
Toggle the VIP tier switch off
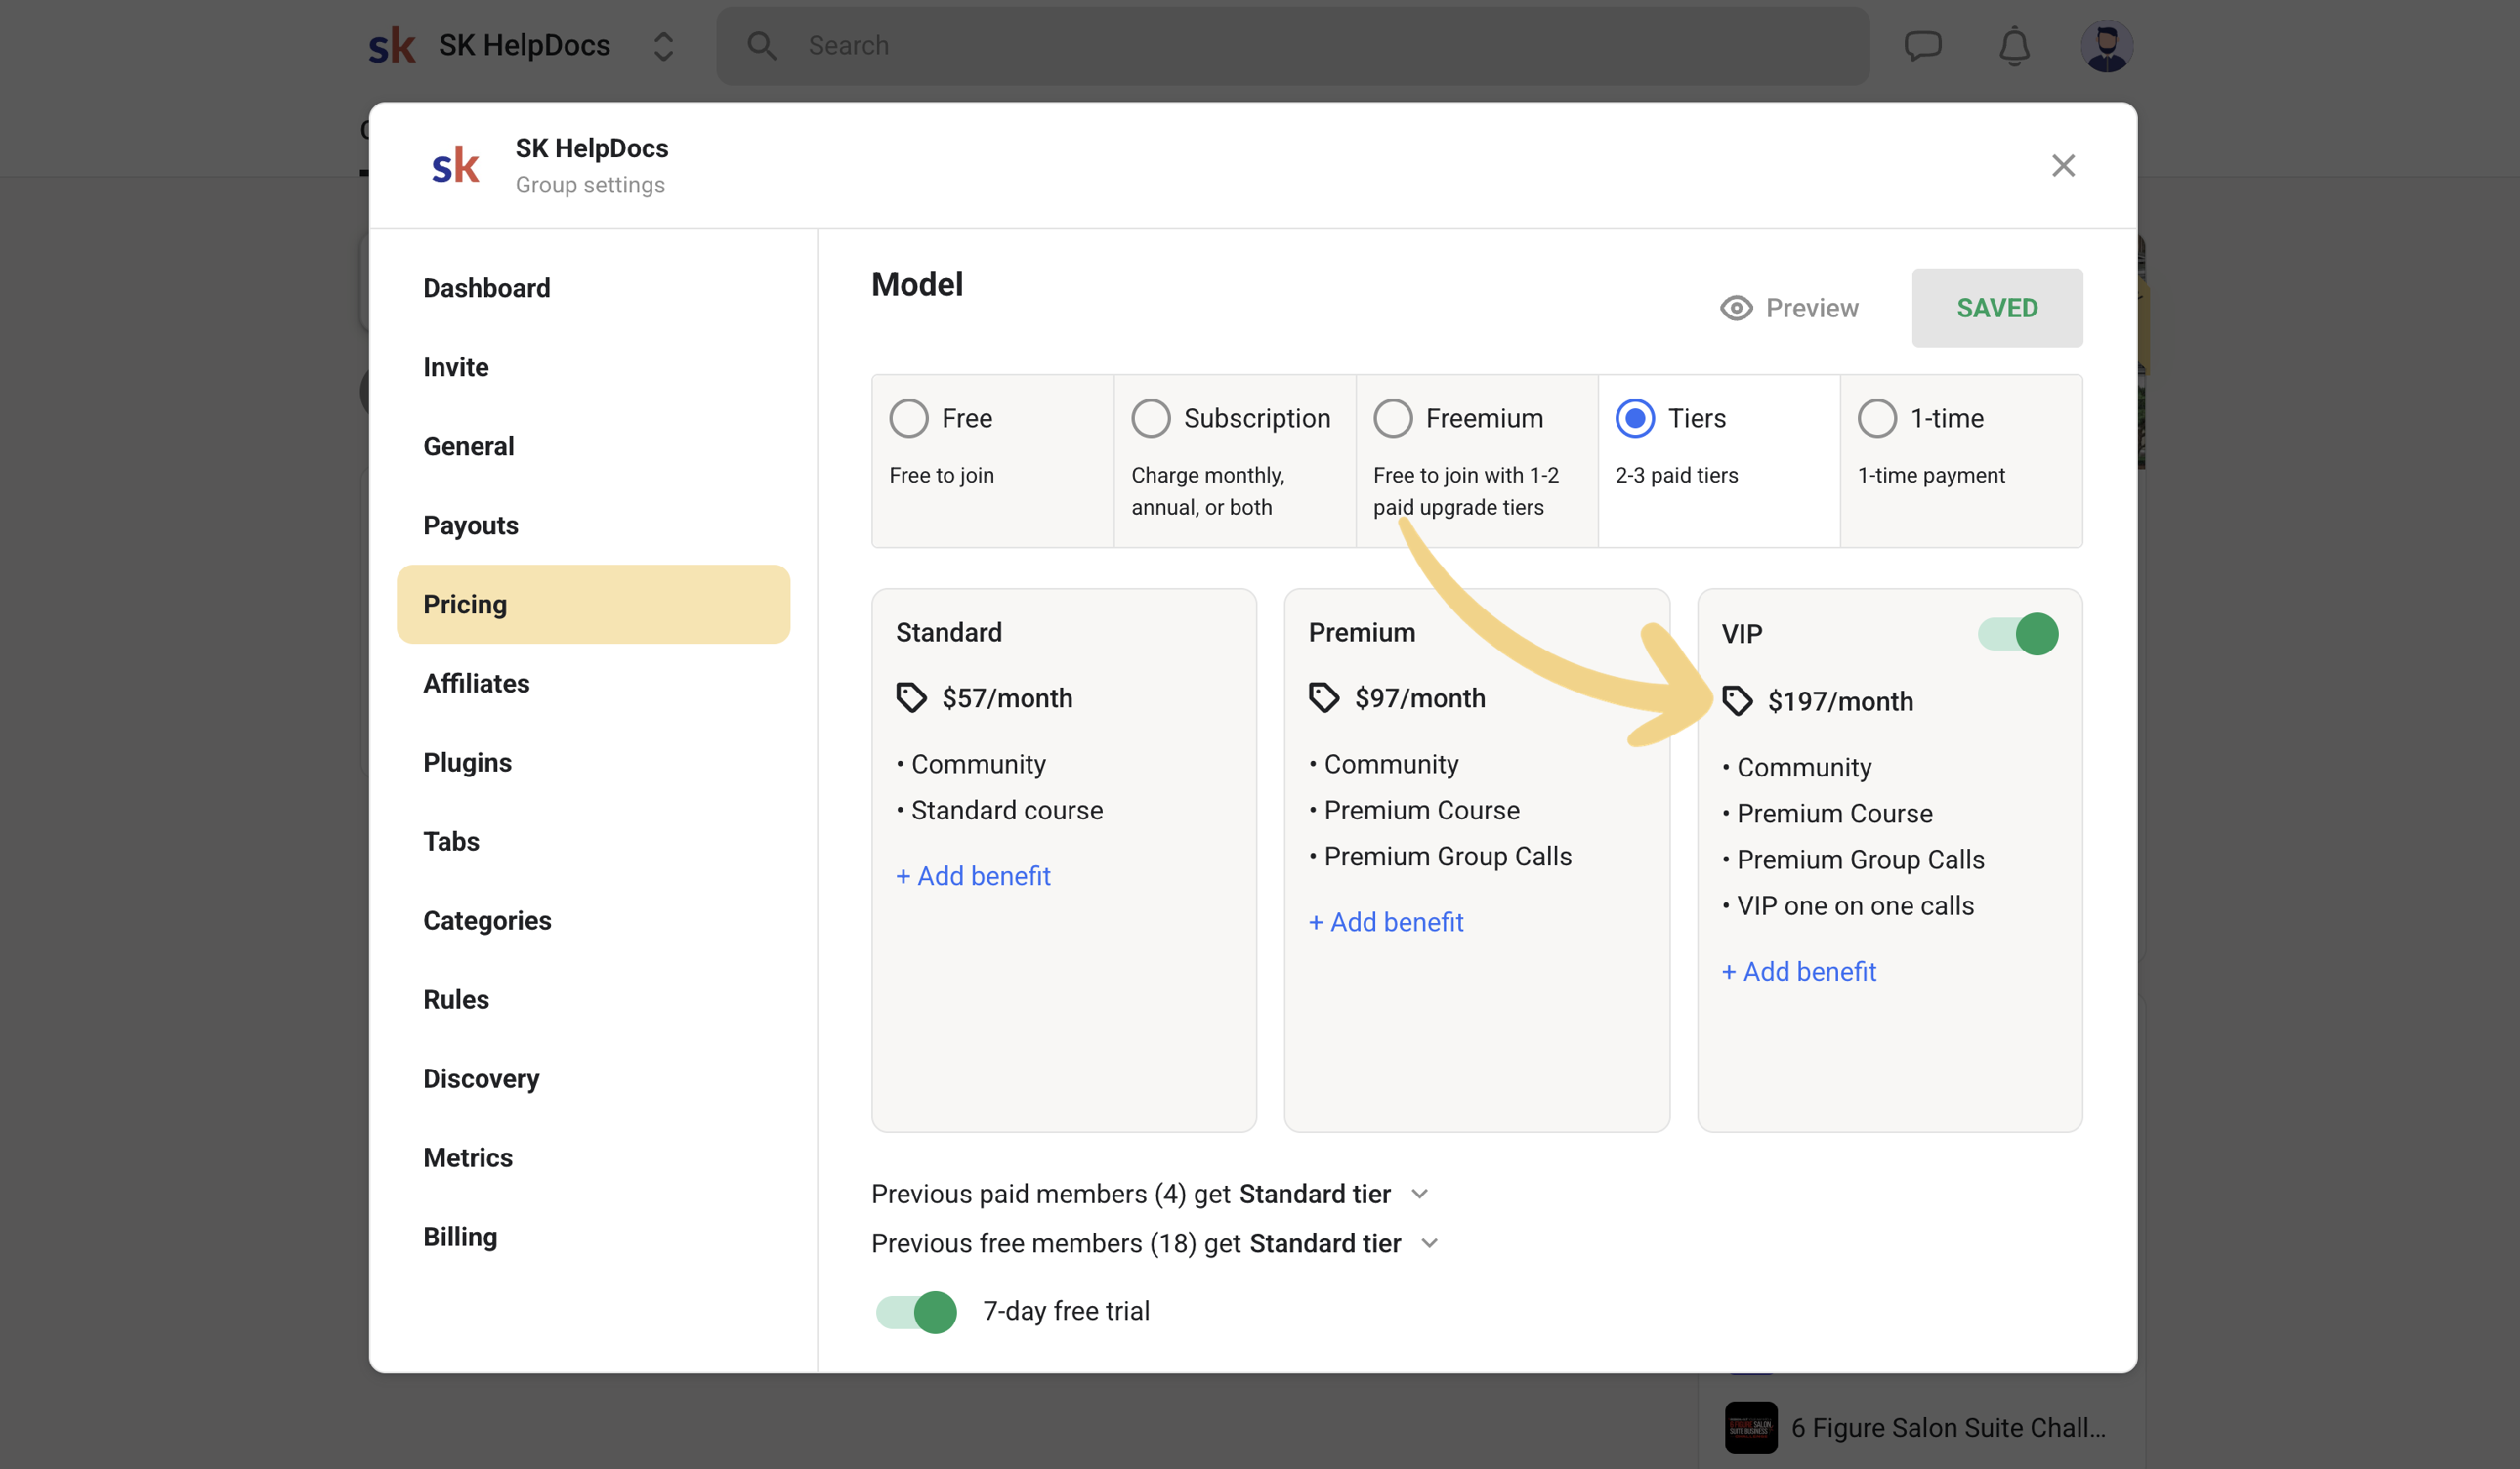tap(2018, 634)
